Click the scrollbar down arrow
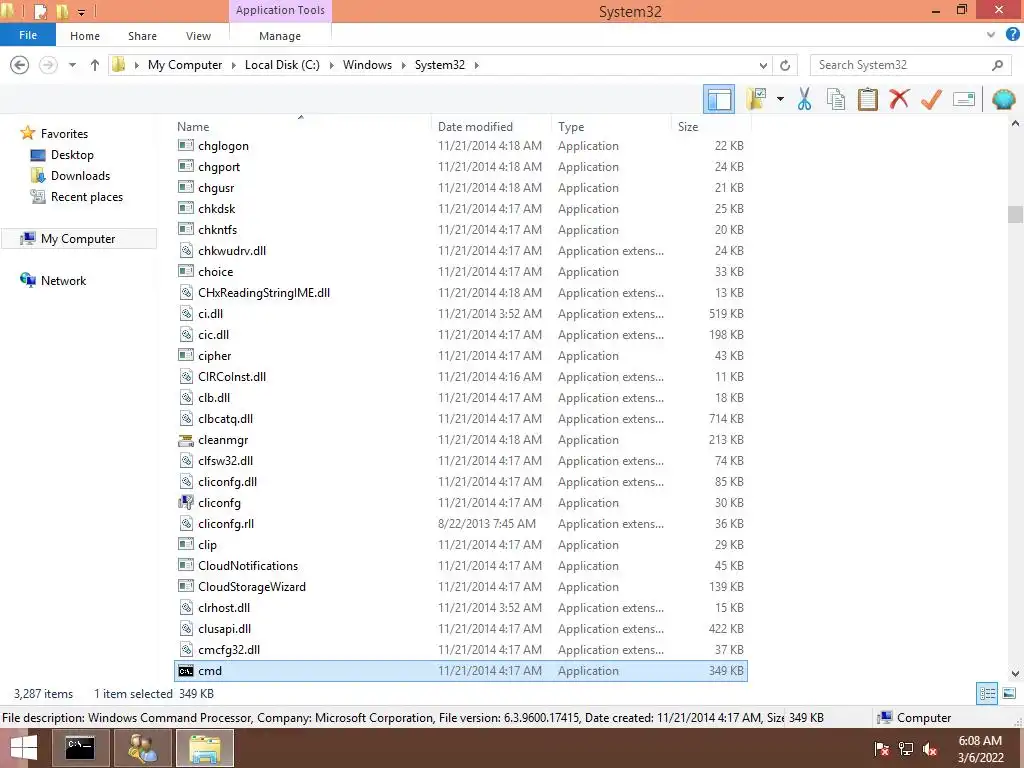Screen dimensions: 1024x768 coord(1015,673)
